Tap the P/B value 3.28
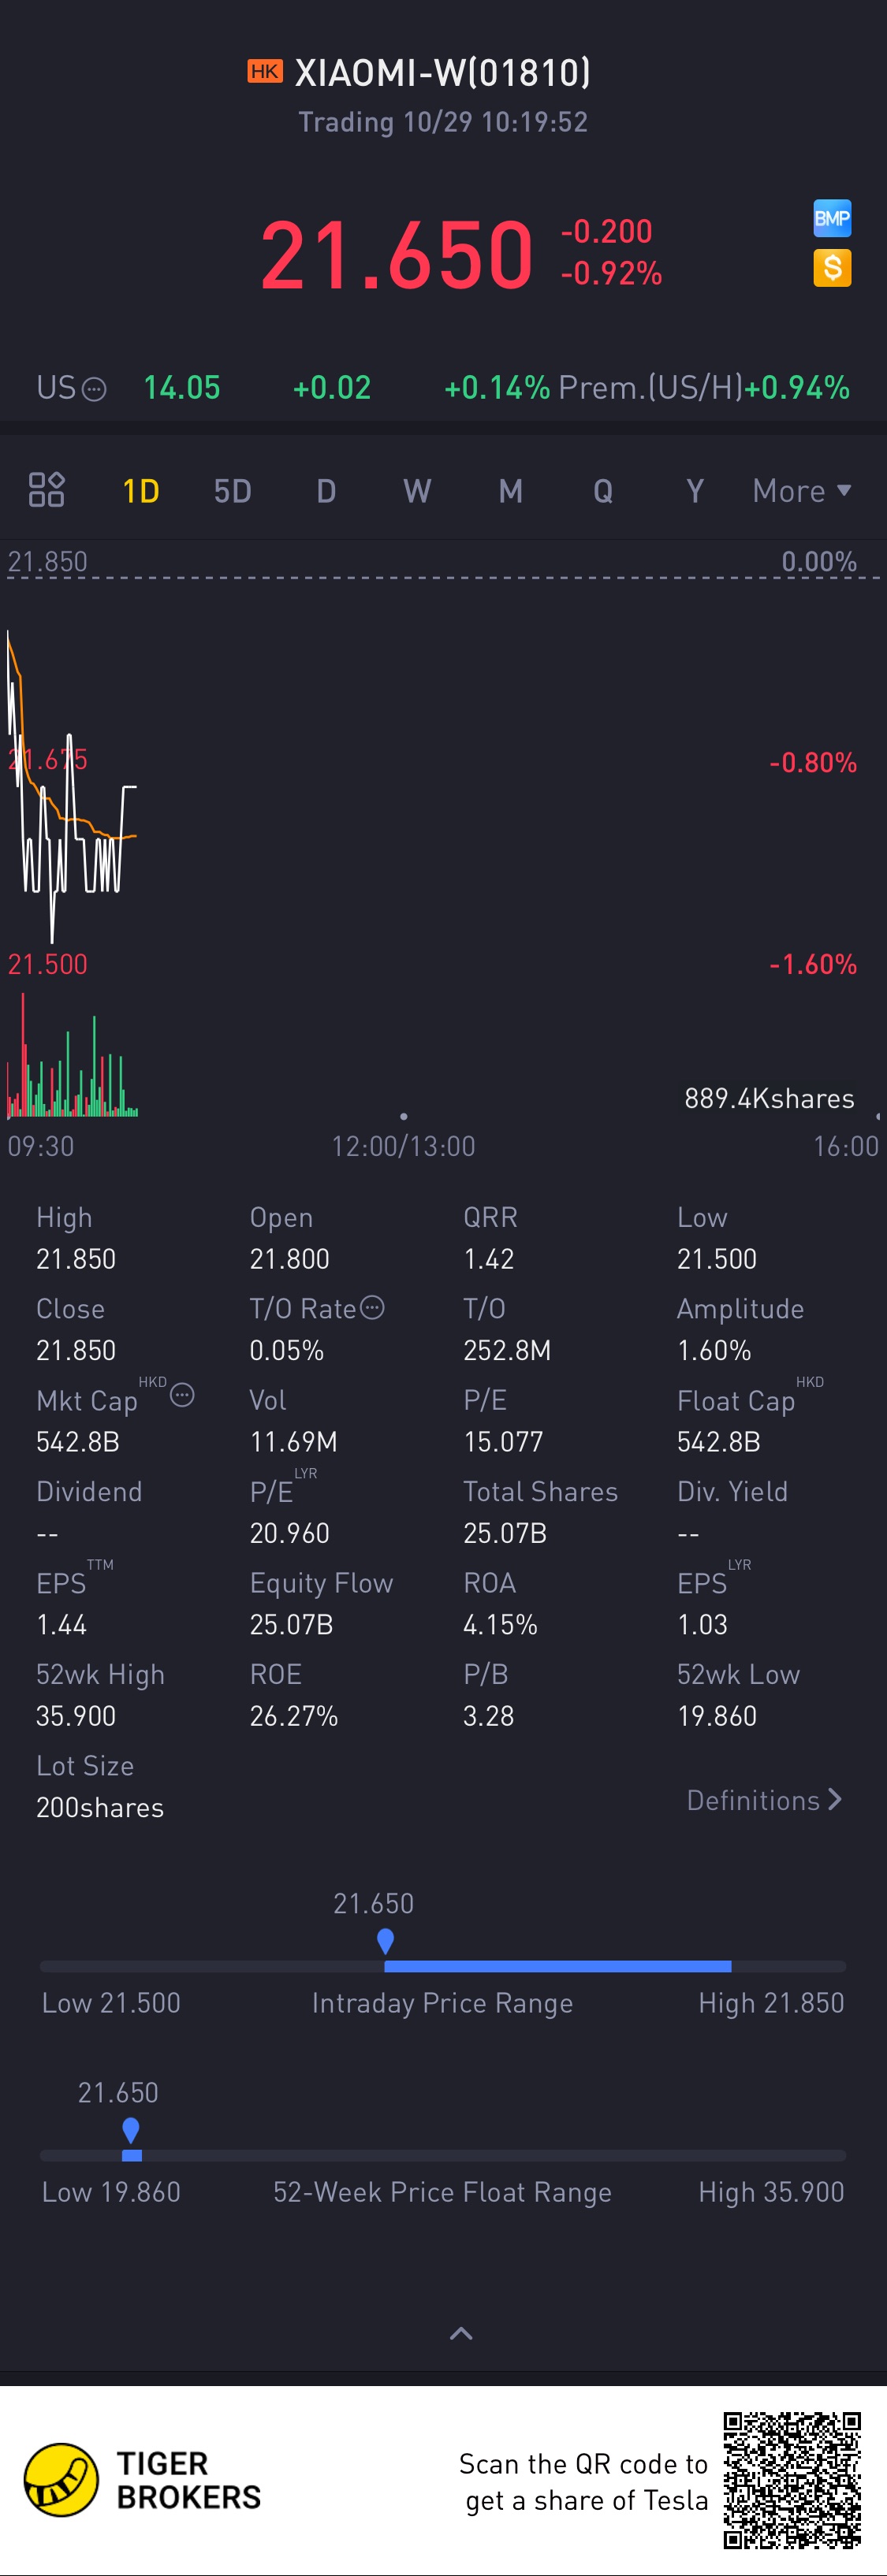Image resolution: width=887 pixels, height=2576 pixels. (489, 1716)
